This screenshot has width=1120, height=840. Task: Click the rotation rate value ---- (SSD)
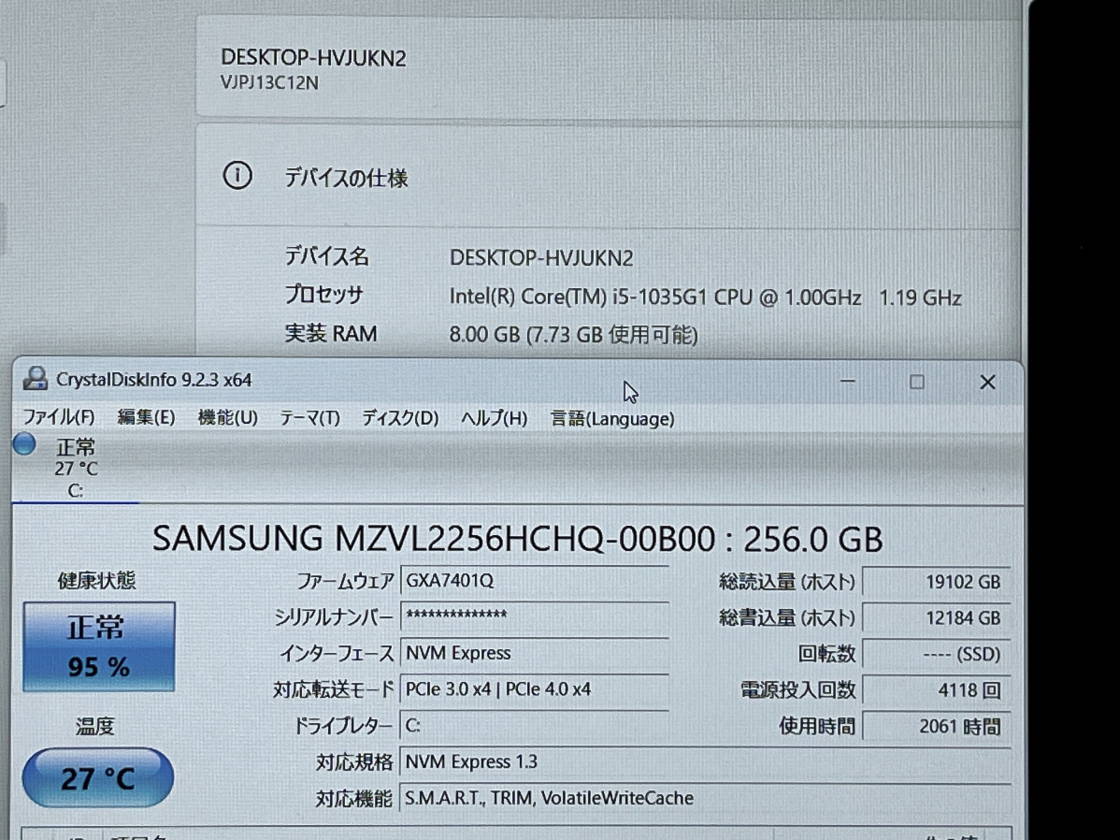936,654
